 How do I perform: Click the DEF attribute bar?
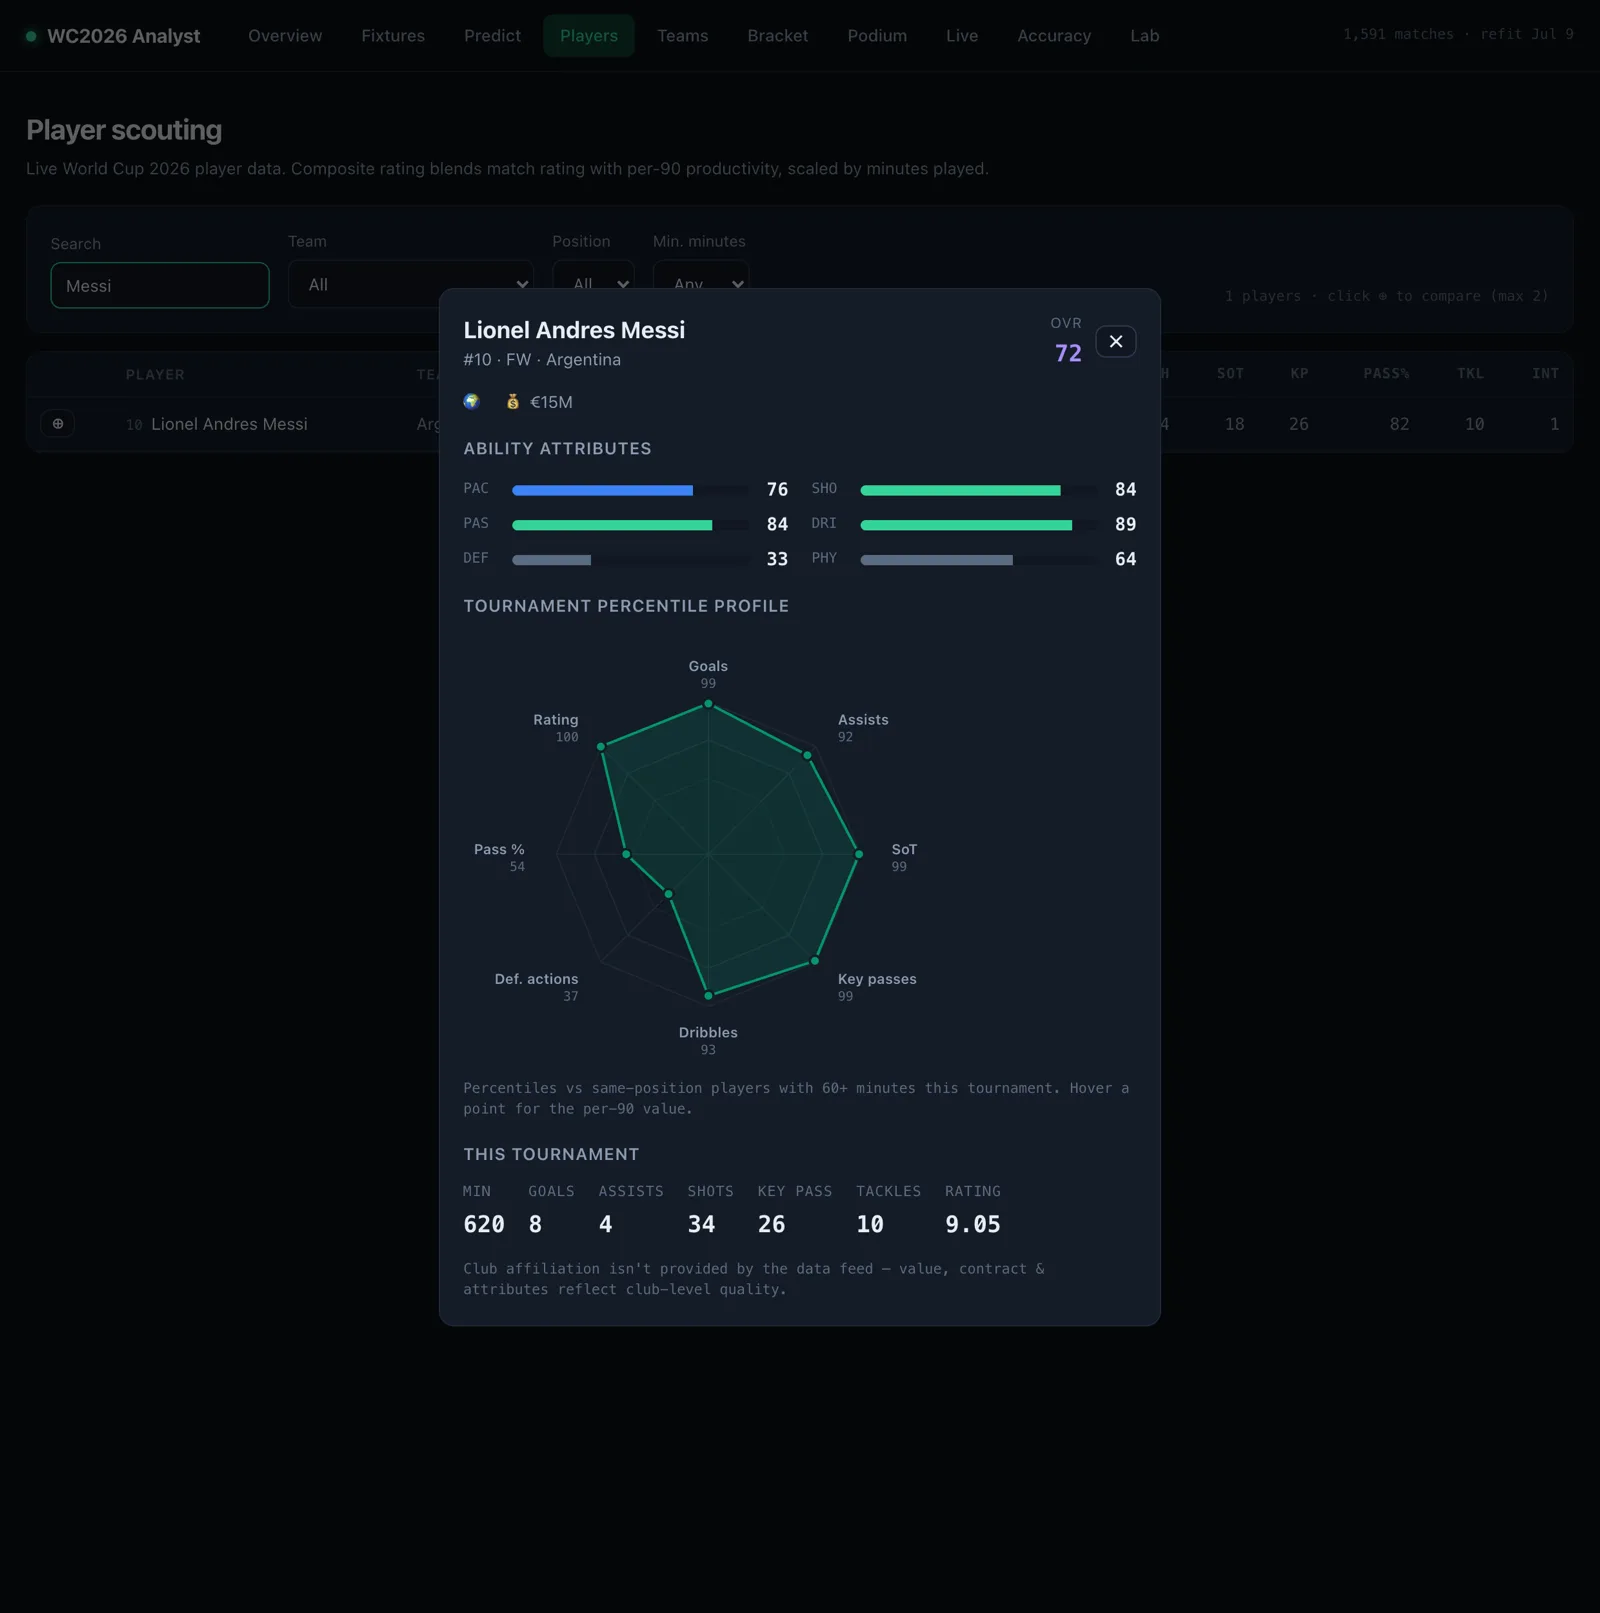point(631,560)
